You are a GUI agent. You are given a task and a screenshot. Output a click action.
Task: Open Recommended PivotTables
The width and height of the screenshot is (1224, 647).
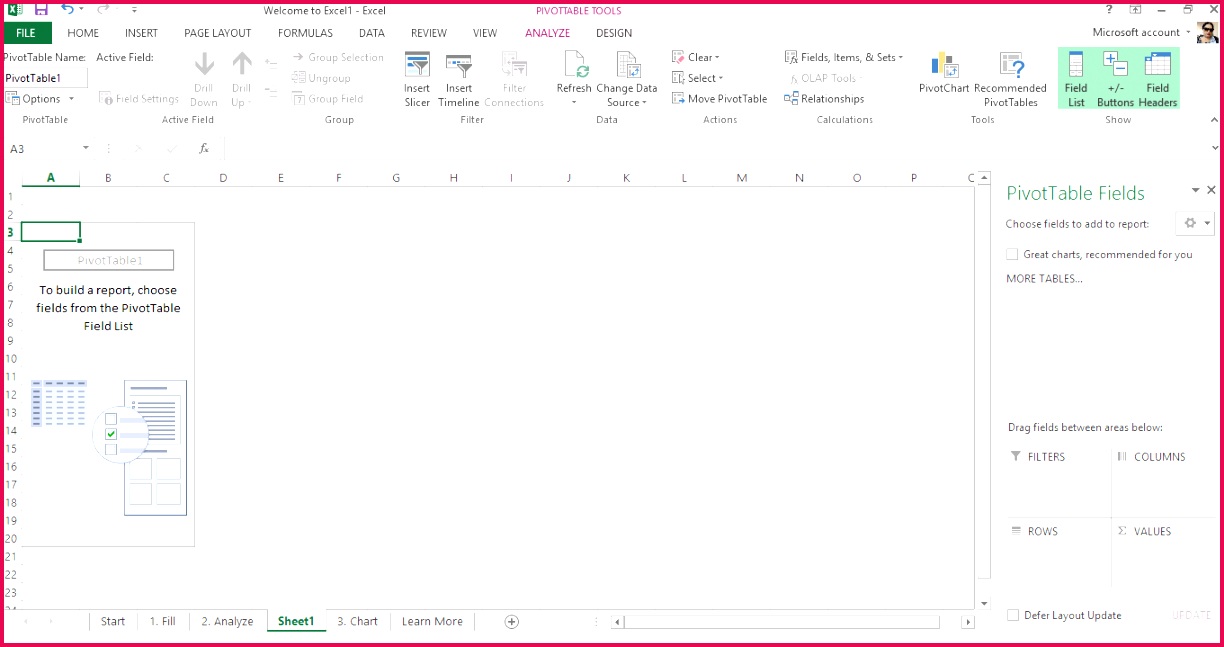[1011, 80]
